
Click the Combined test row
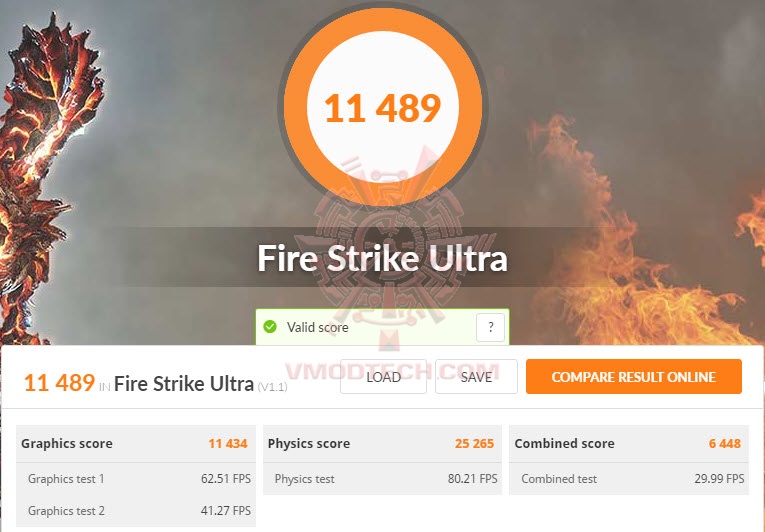tap(629, 479)
